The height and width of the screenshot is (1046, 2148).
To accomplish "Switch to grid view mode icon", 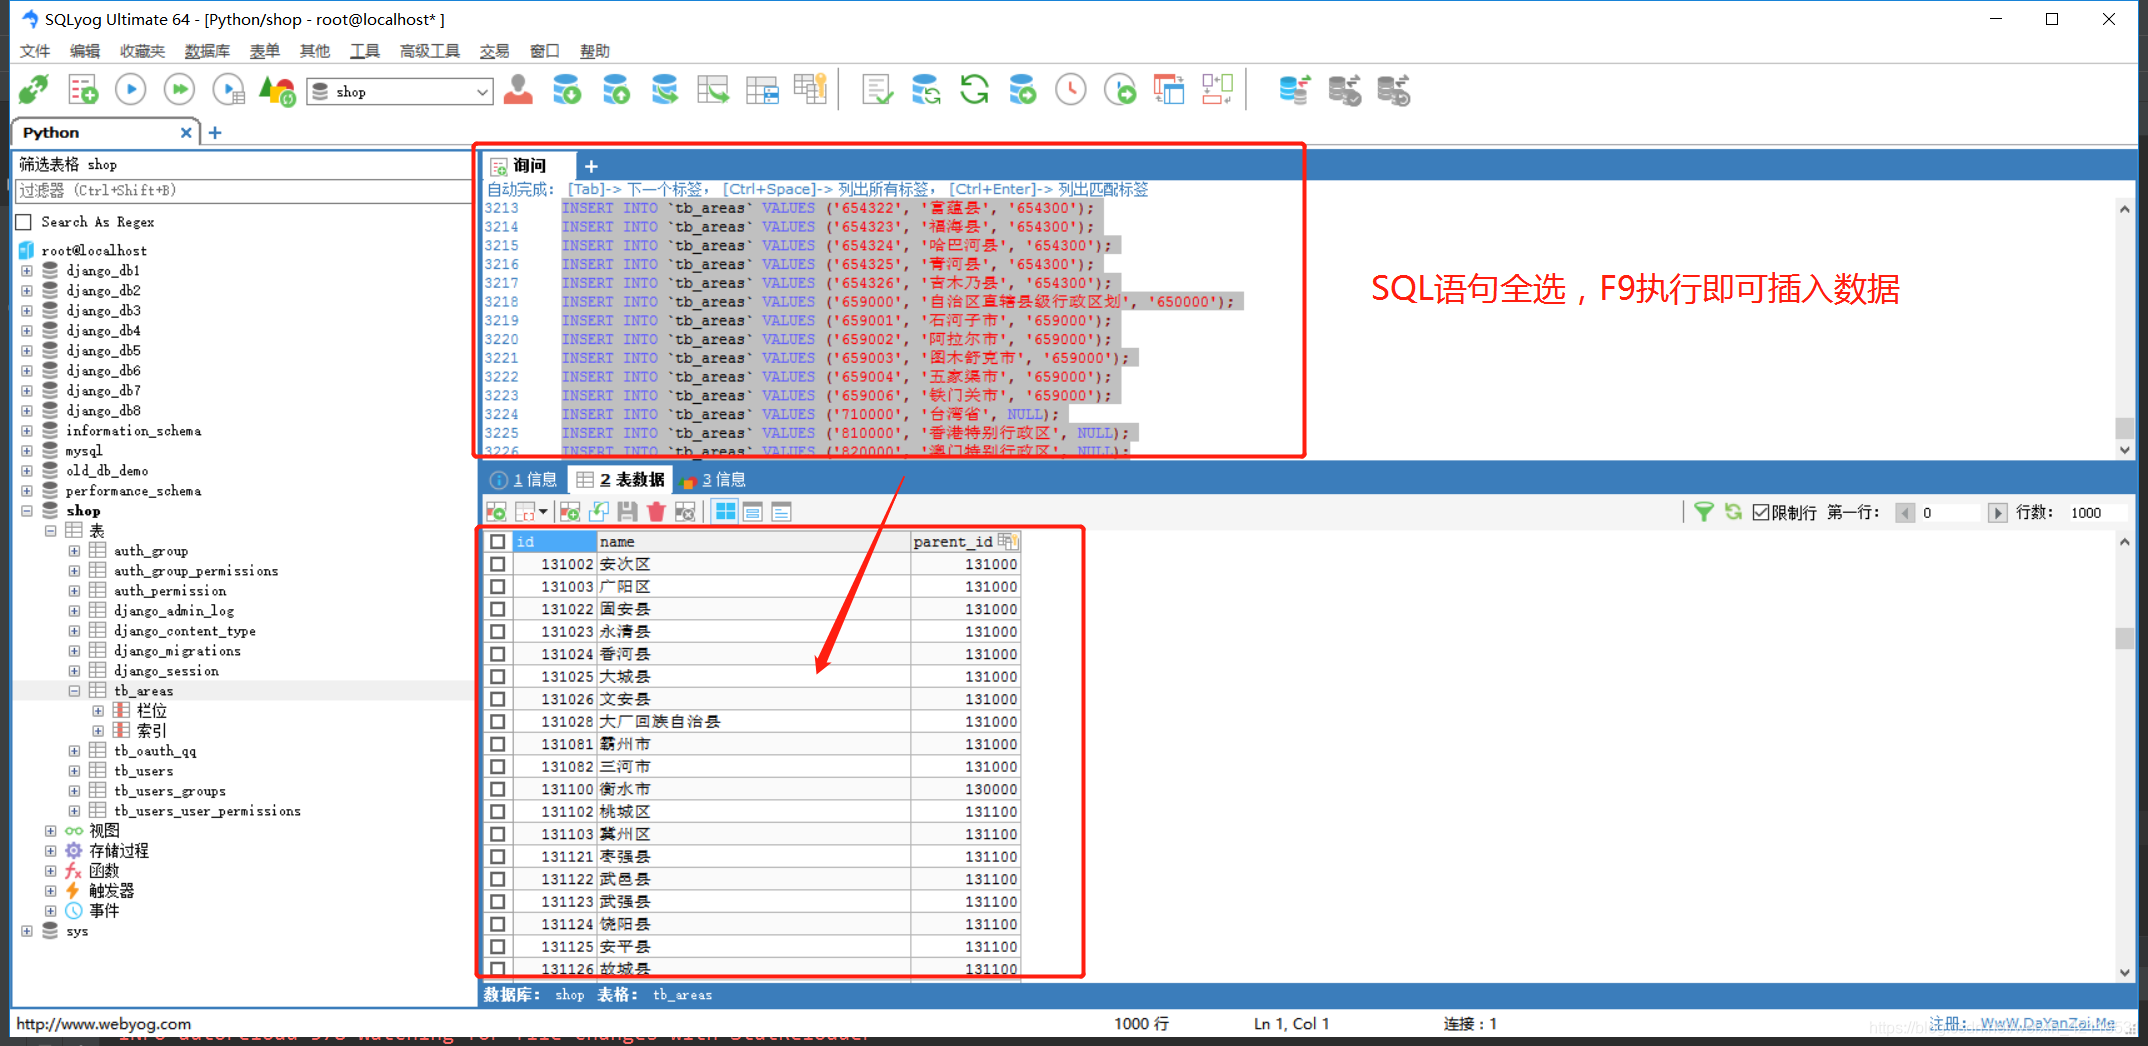I will coord(725,512).
